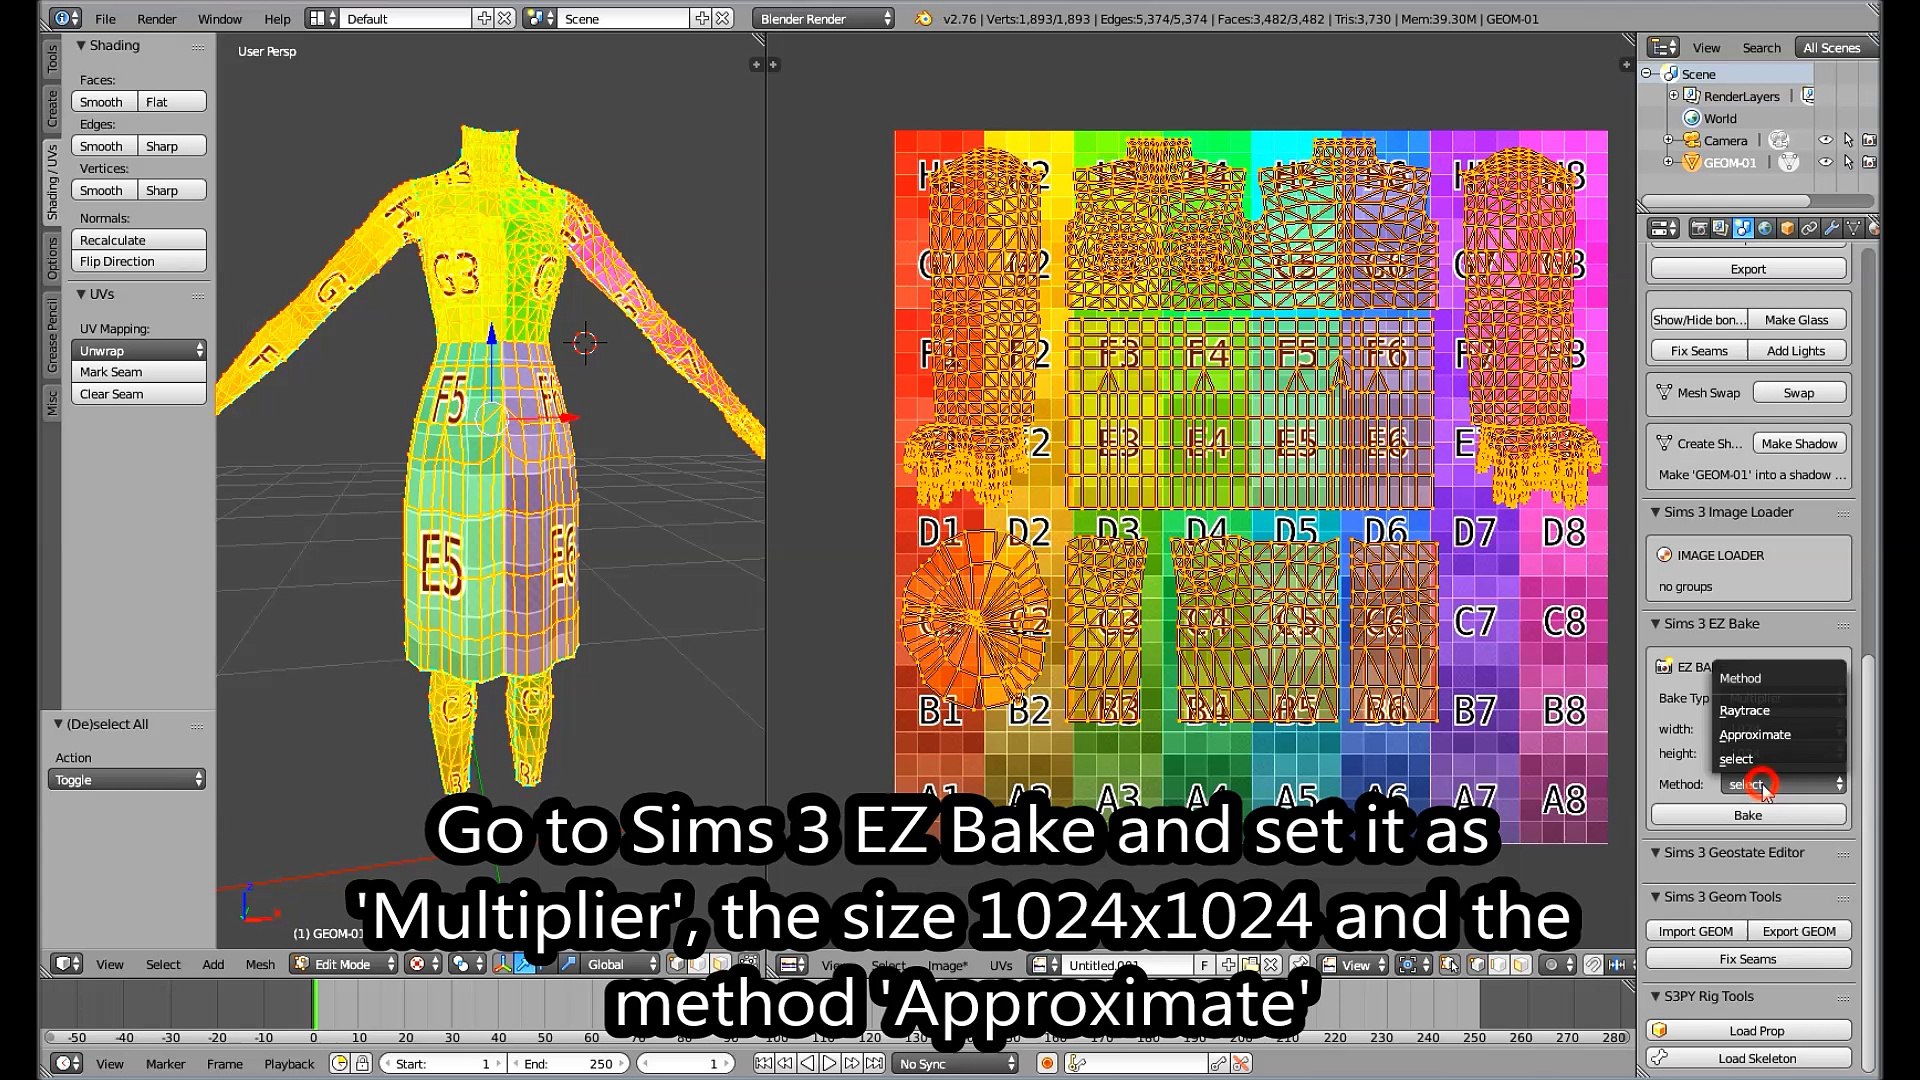The image size is (1920, 1080).
Task: Toggle Camera renderability camera icon in outliner
Action: [x=1869, y=140]
